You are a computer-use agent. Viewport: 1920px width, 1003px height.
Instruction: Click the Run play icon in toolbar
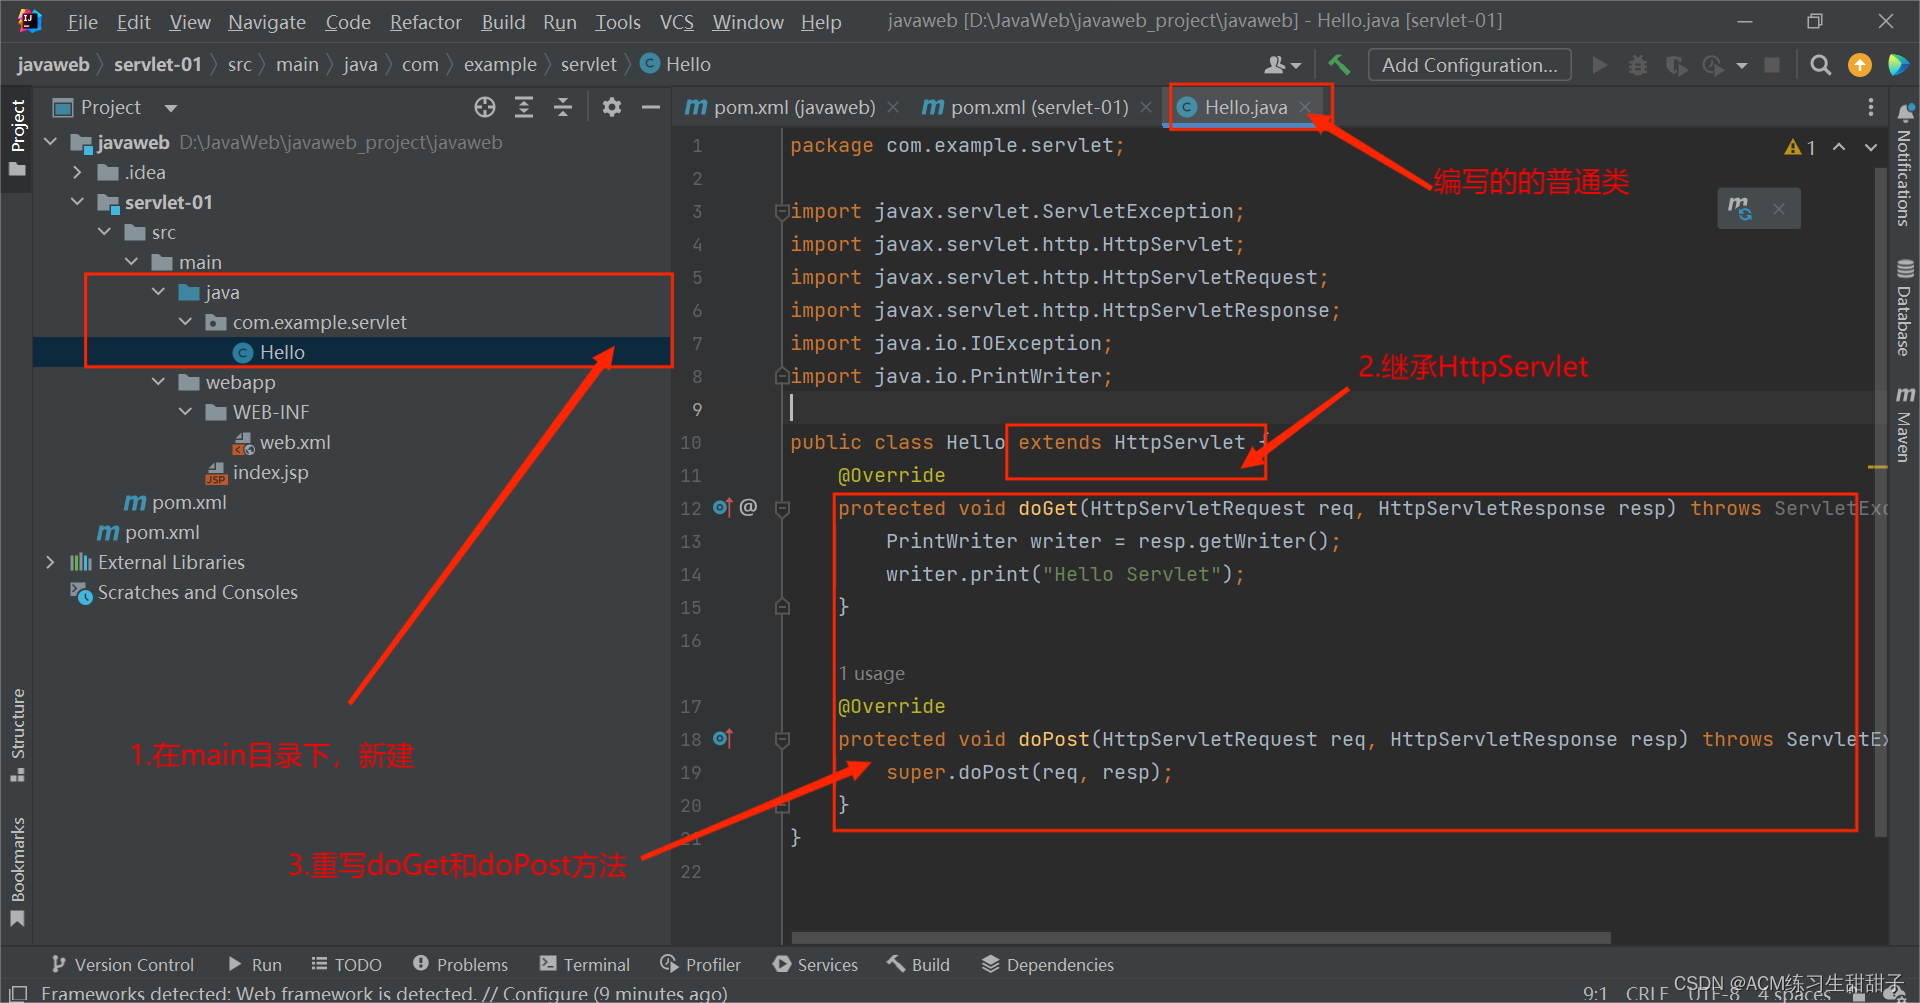(1599, 65)
